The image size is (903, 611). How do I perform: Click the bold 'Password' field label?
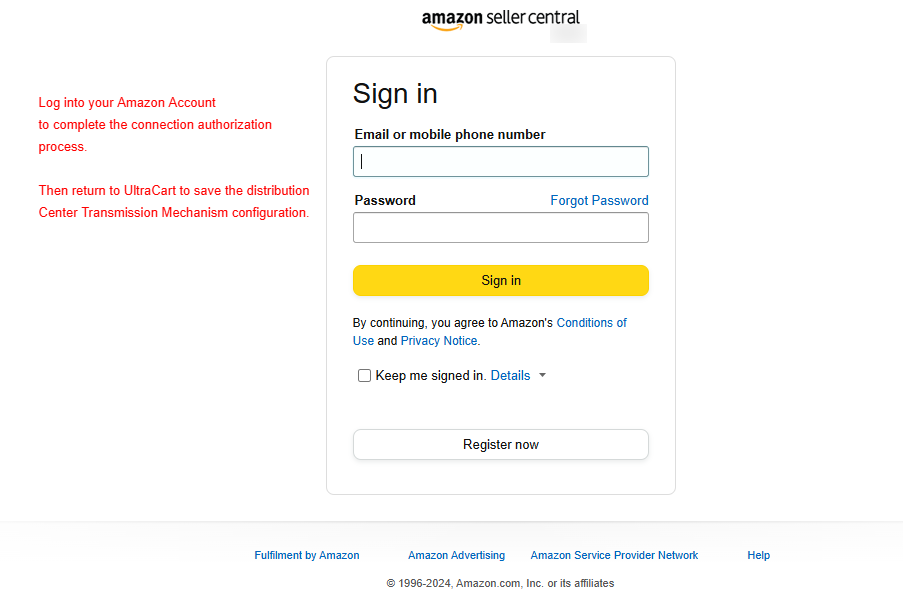point(385,200)
